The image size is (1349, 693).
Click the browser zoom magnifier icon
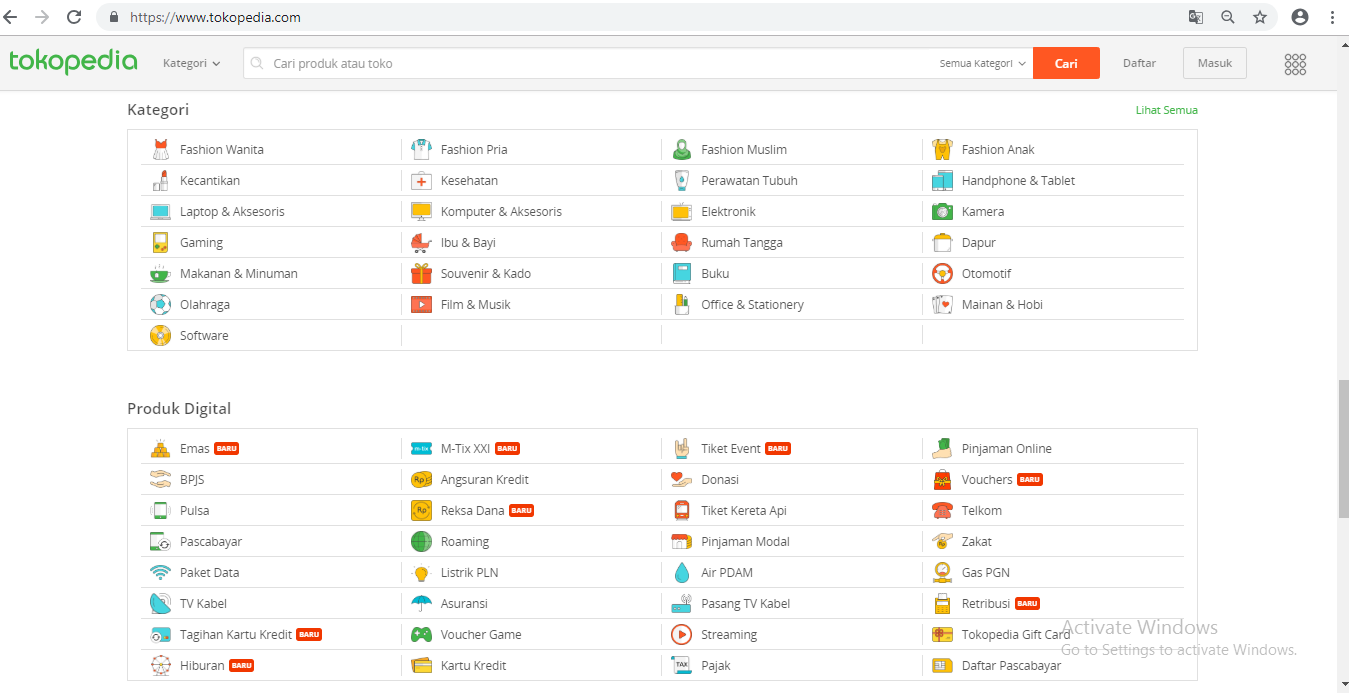(x=1228, y=17)
